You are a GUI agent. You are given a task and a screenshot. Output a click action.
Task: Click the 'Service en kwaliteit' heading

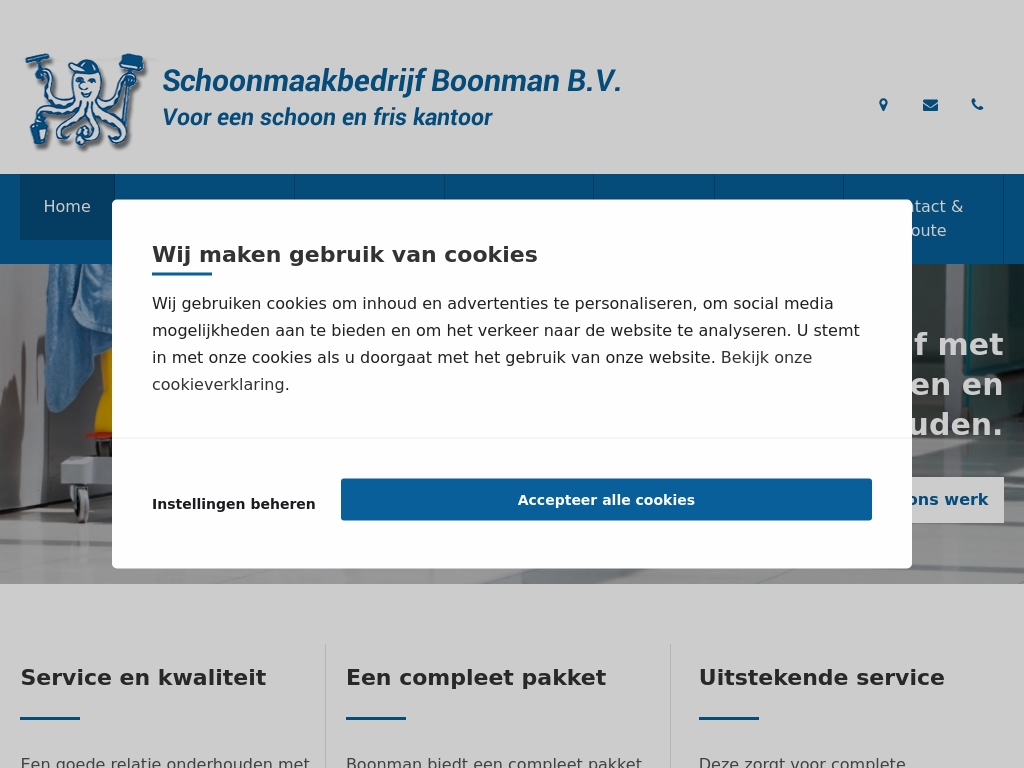click(143, 678)
